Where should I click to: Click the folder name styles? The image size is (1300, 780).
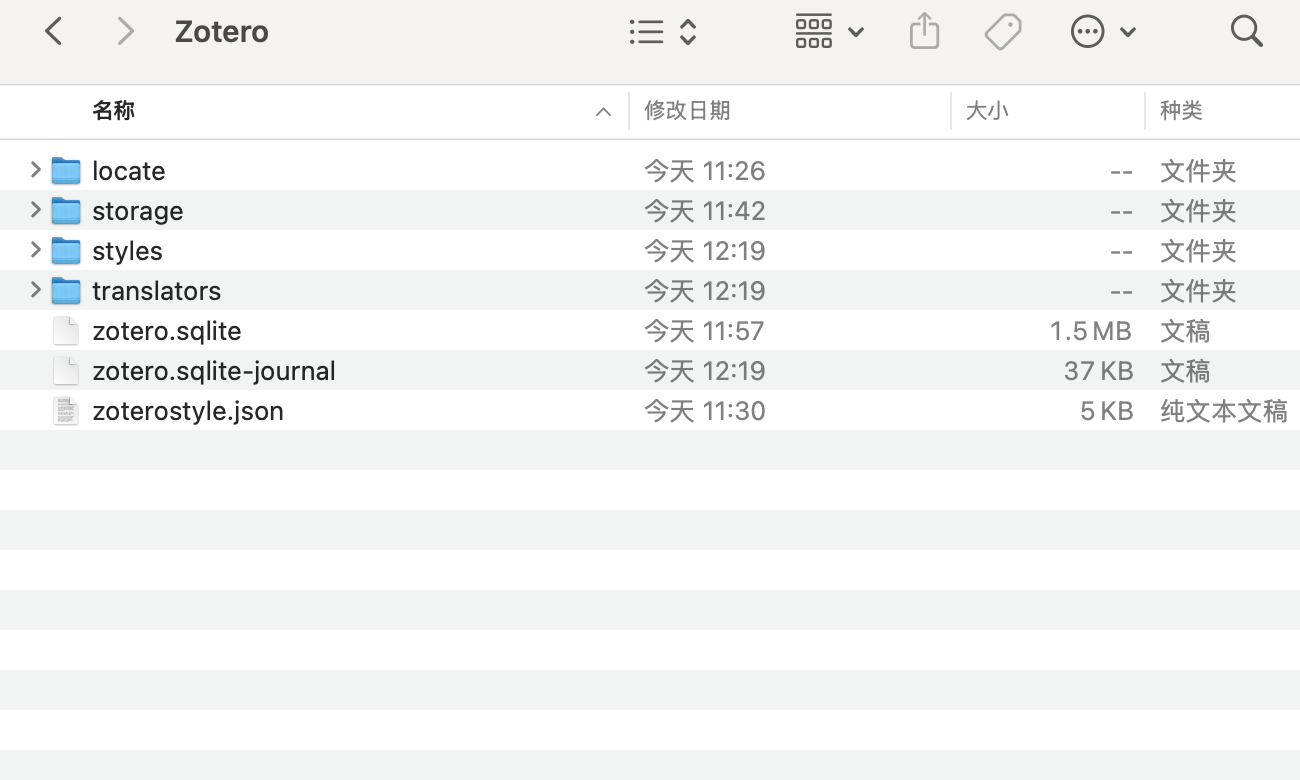click(127, 251)
